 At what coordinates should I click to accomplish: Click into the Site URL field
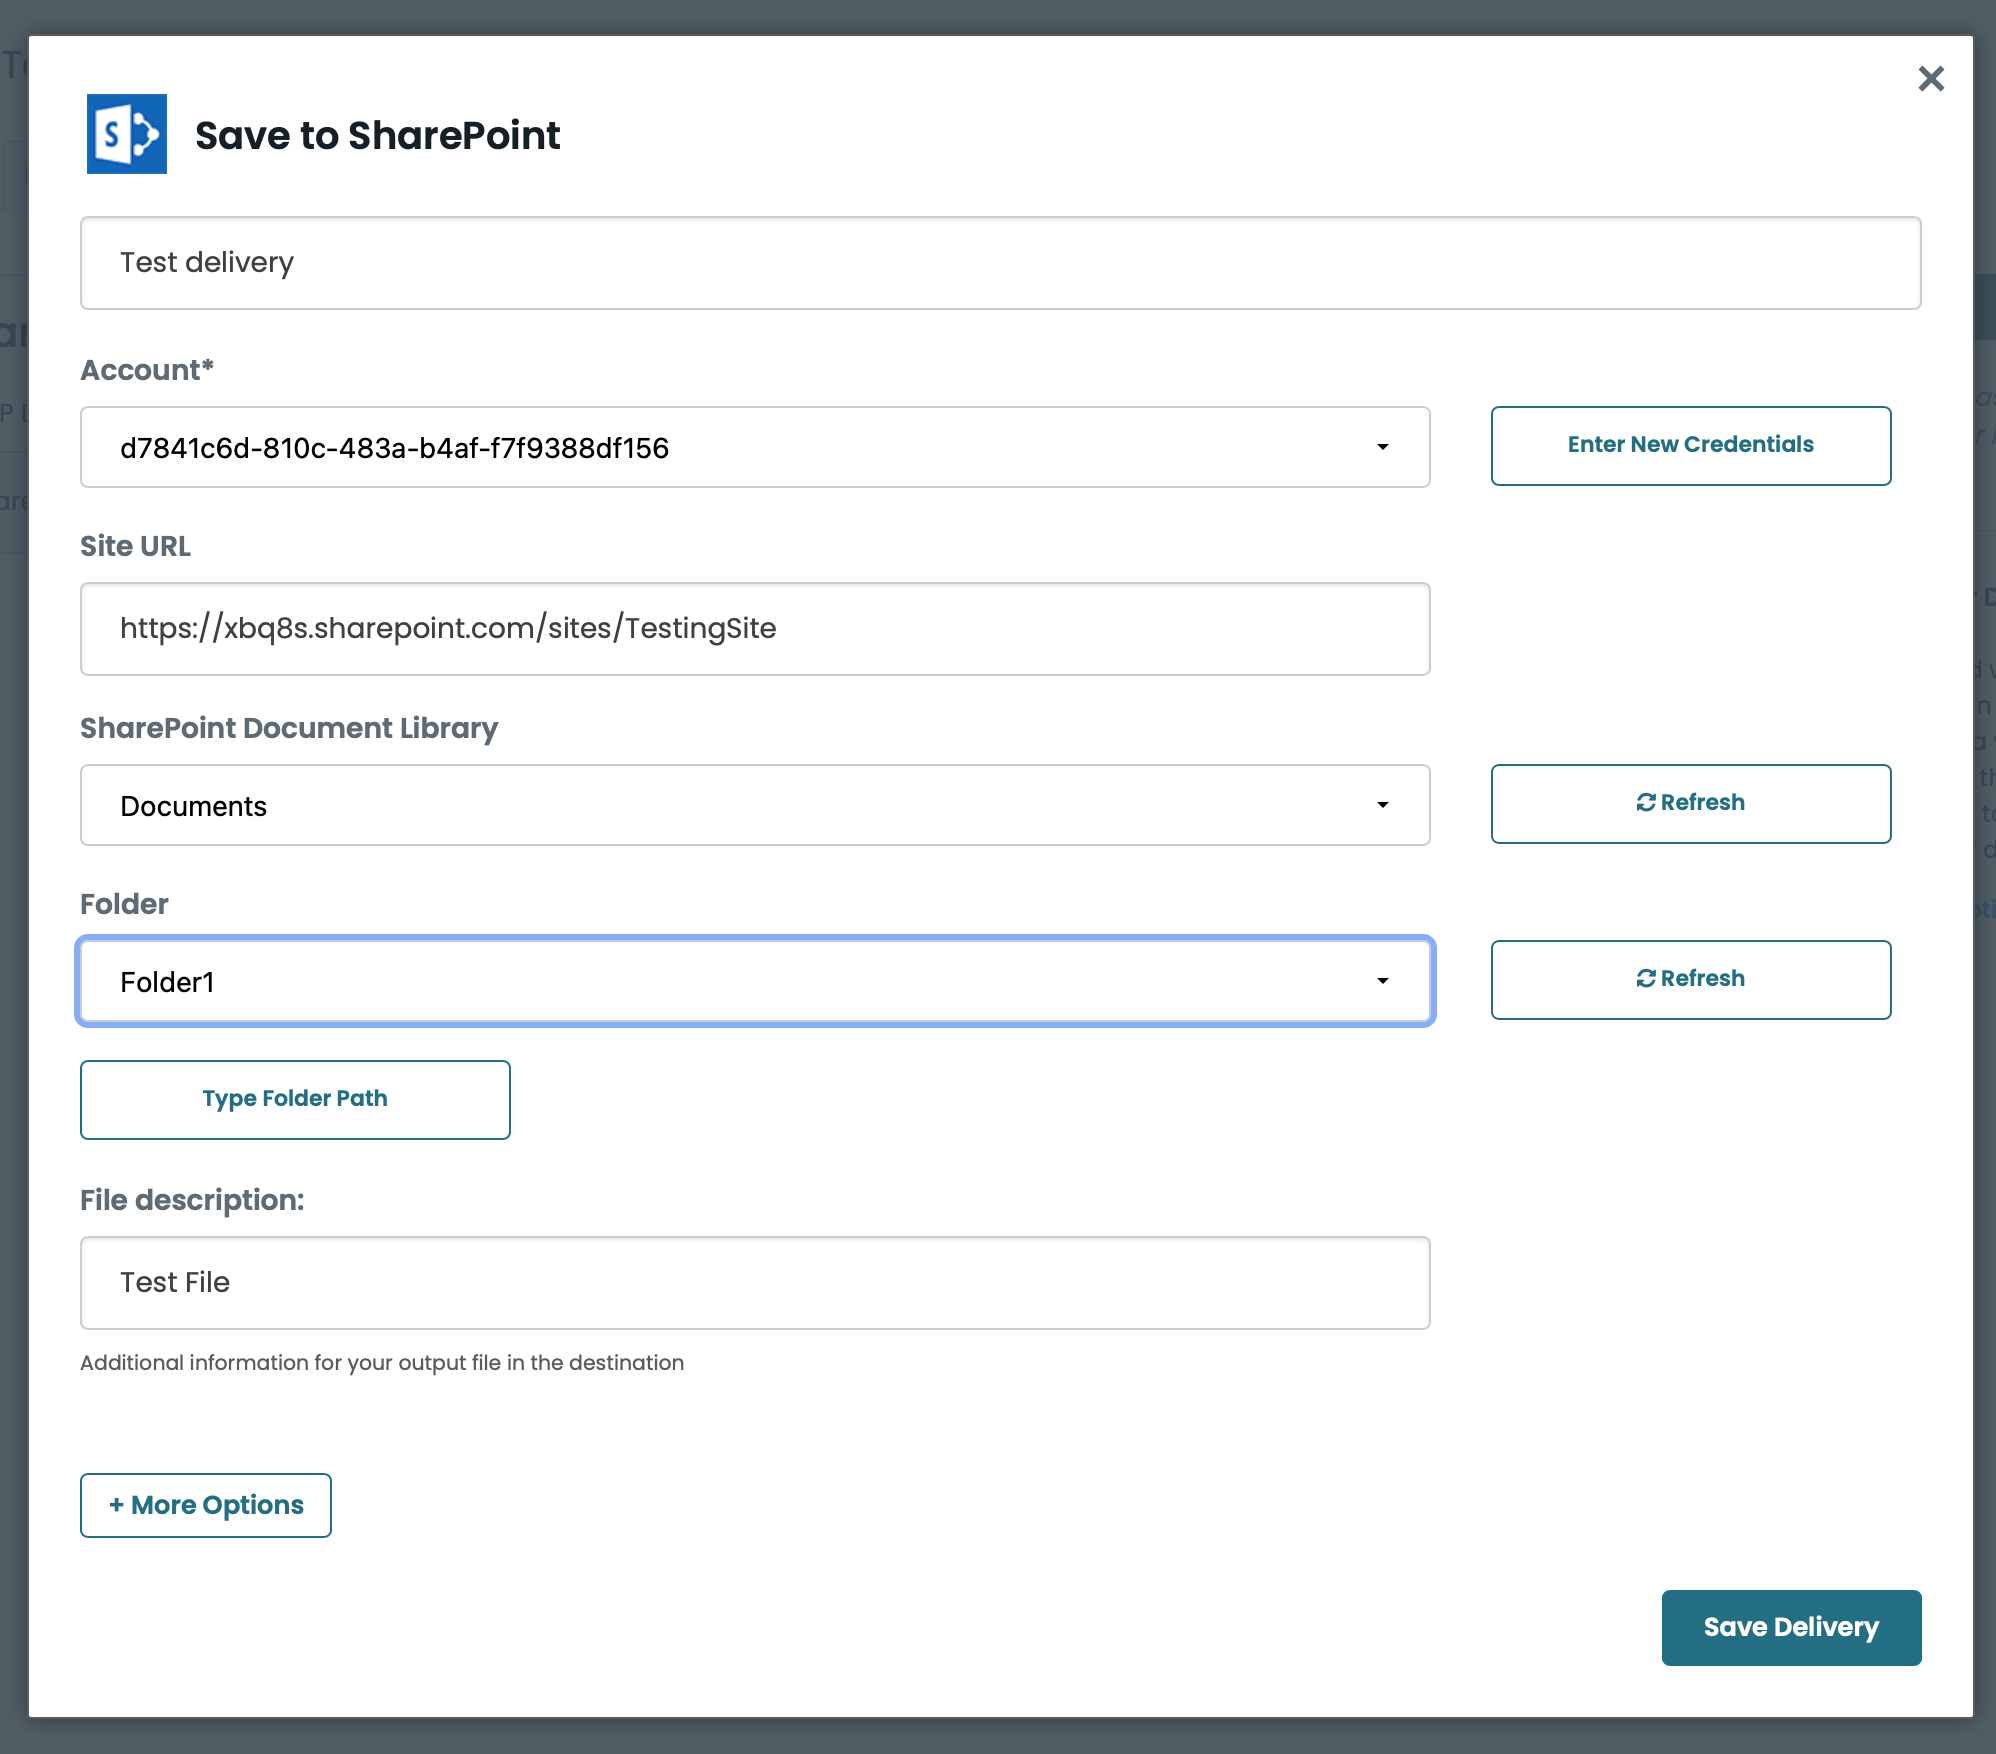coord(755,629)
